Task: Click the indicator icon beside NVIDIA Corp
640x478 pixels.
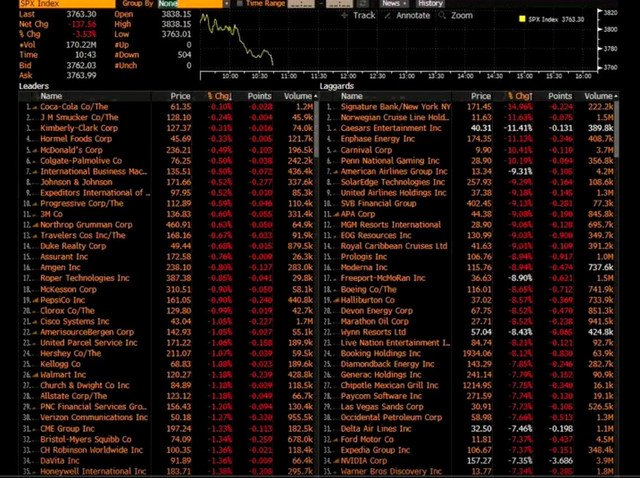Action: tap(336, 461)
